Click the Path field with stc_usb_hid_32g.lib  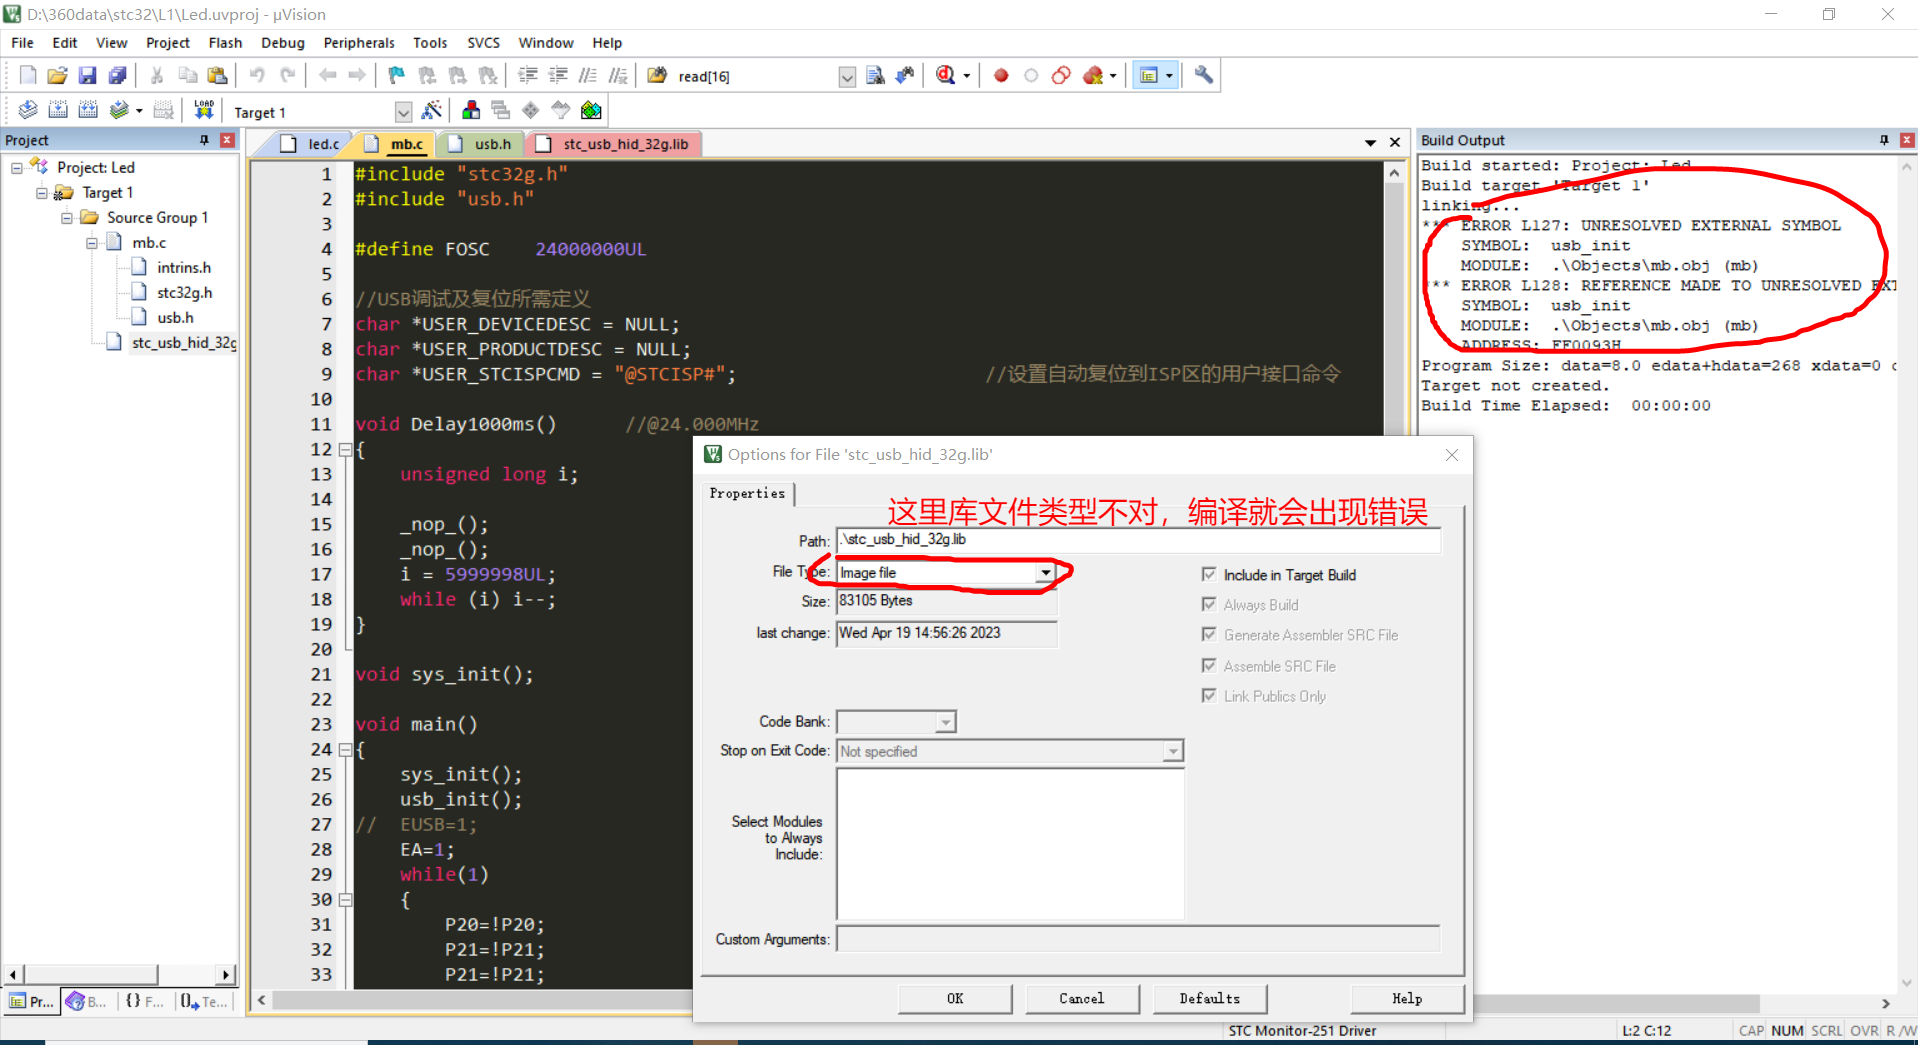pos(1138,540)
